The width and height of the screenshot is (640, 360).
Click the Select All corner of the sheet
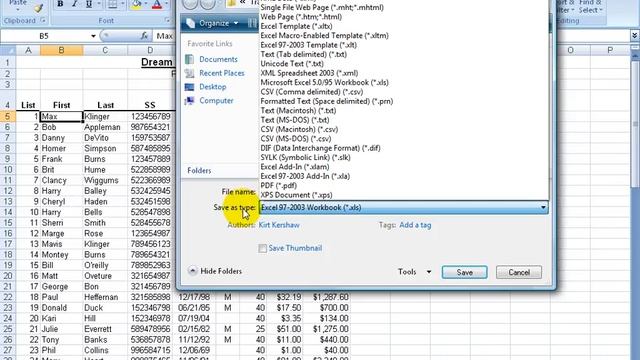[x=8, y=50]
